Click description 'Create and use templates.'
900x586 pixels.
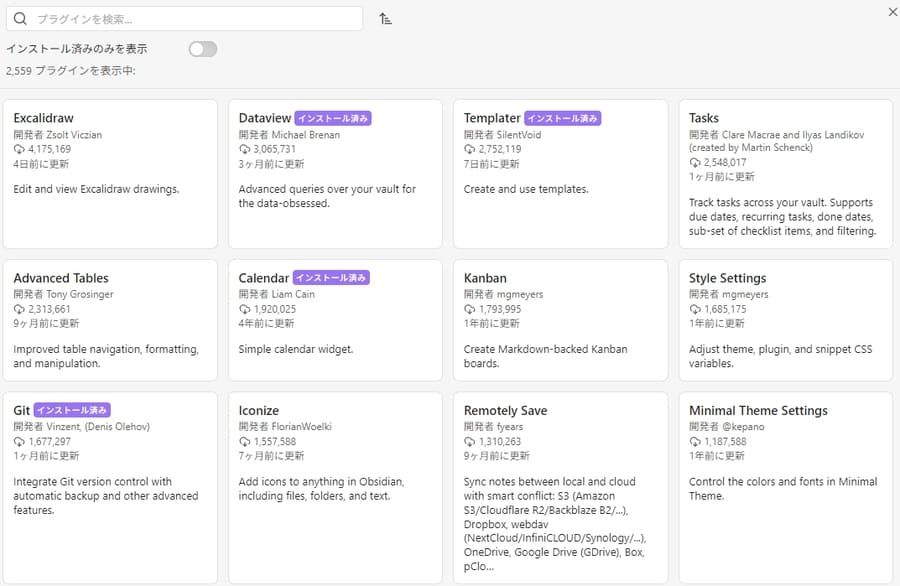pyautogui.click(x=526, y=189)
